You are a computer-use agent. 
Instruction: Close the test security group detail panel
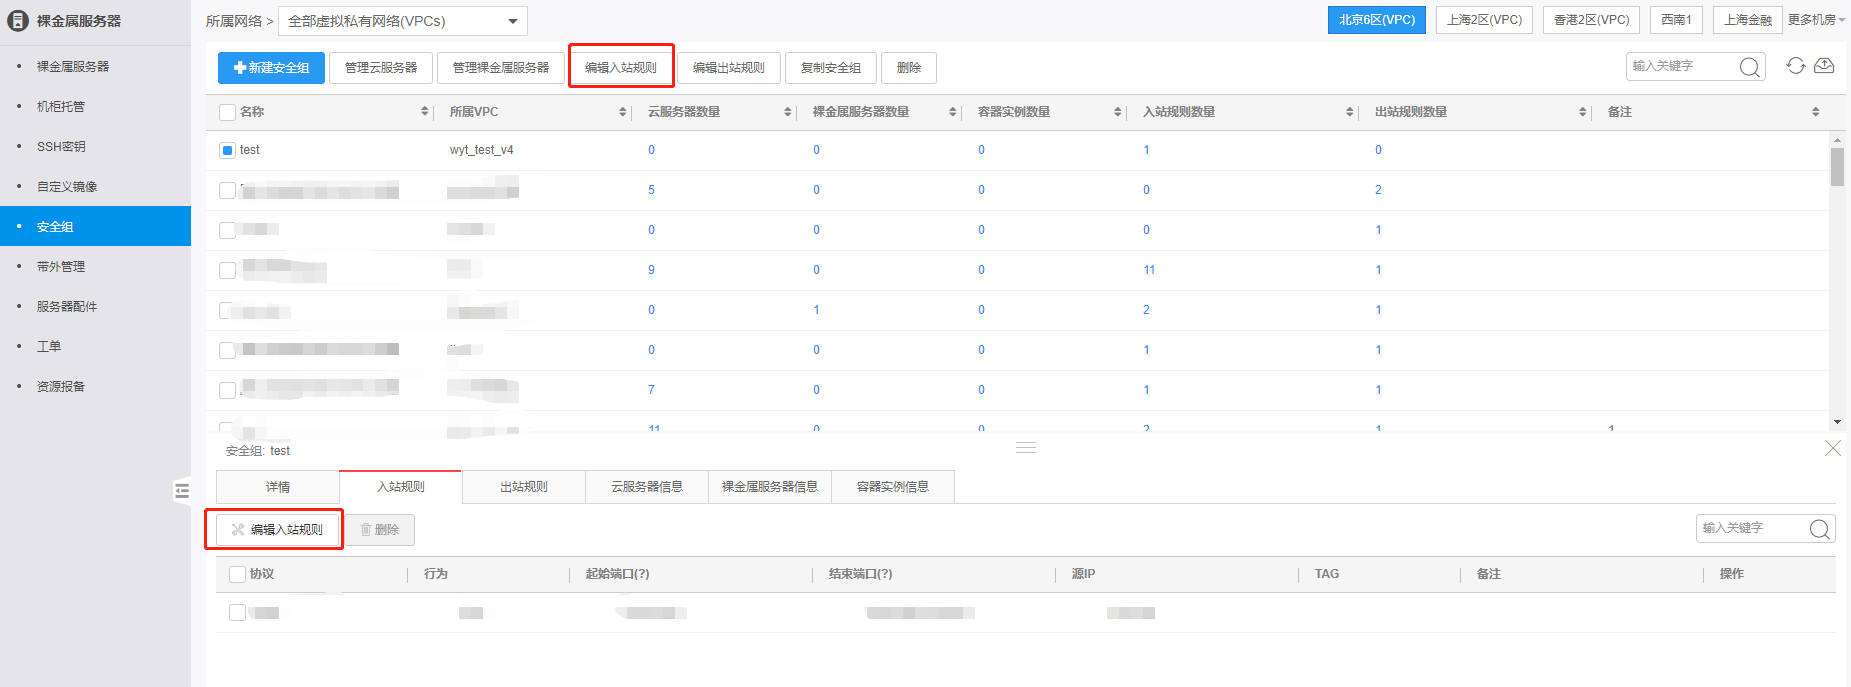coord(1832,448)
